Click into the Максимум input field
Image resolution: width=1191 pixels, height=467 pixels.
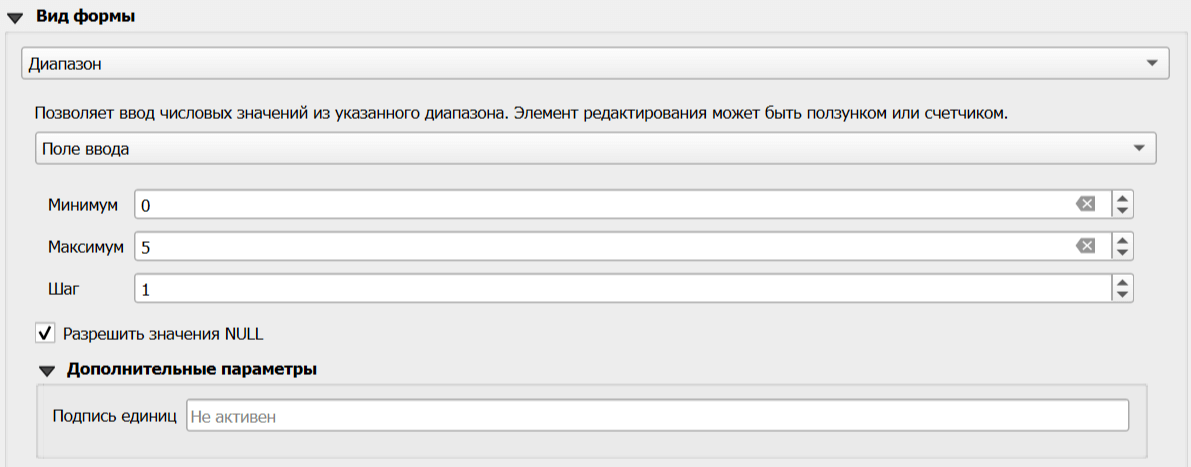click(x=600, y=246)
